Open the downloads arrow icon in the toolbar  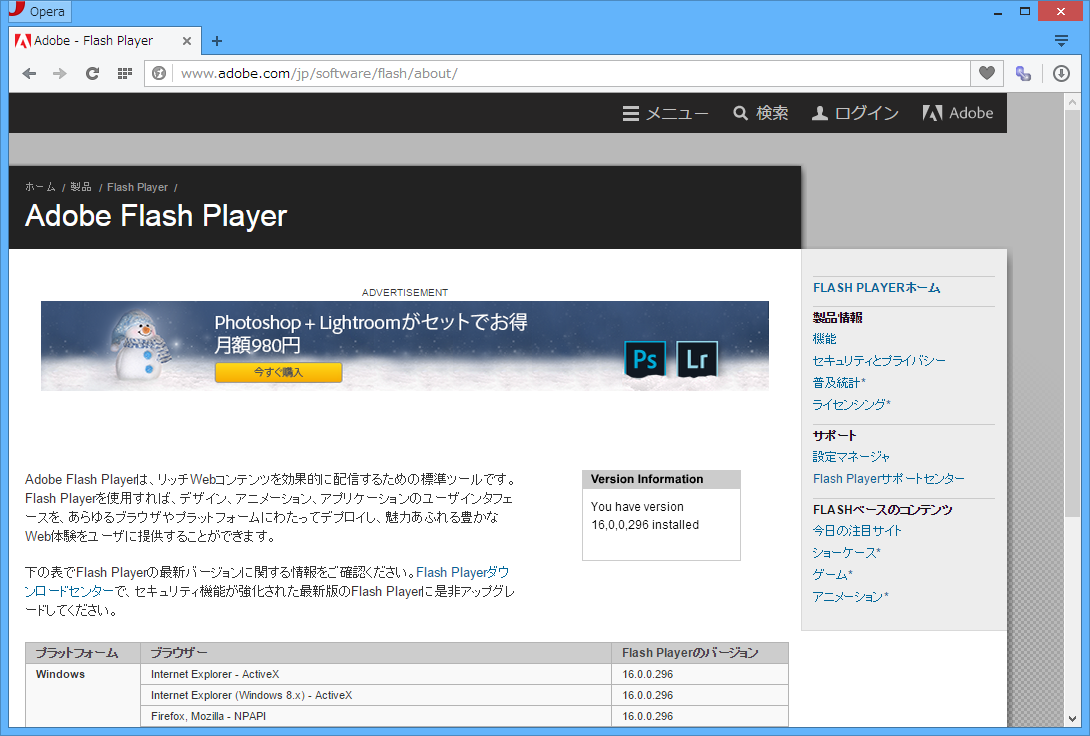[1061, 73]
